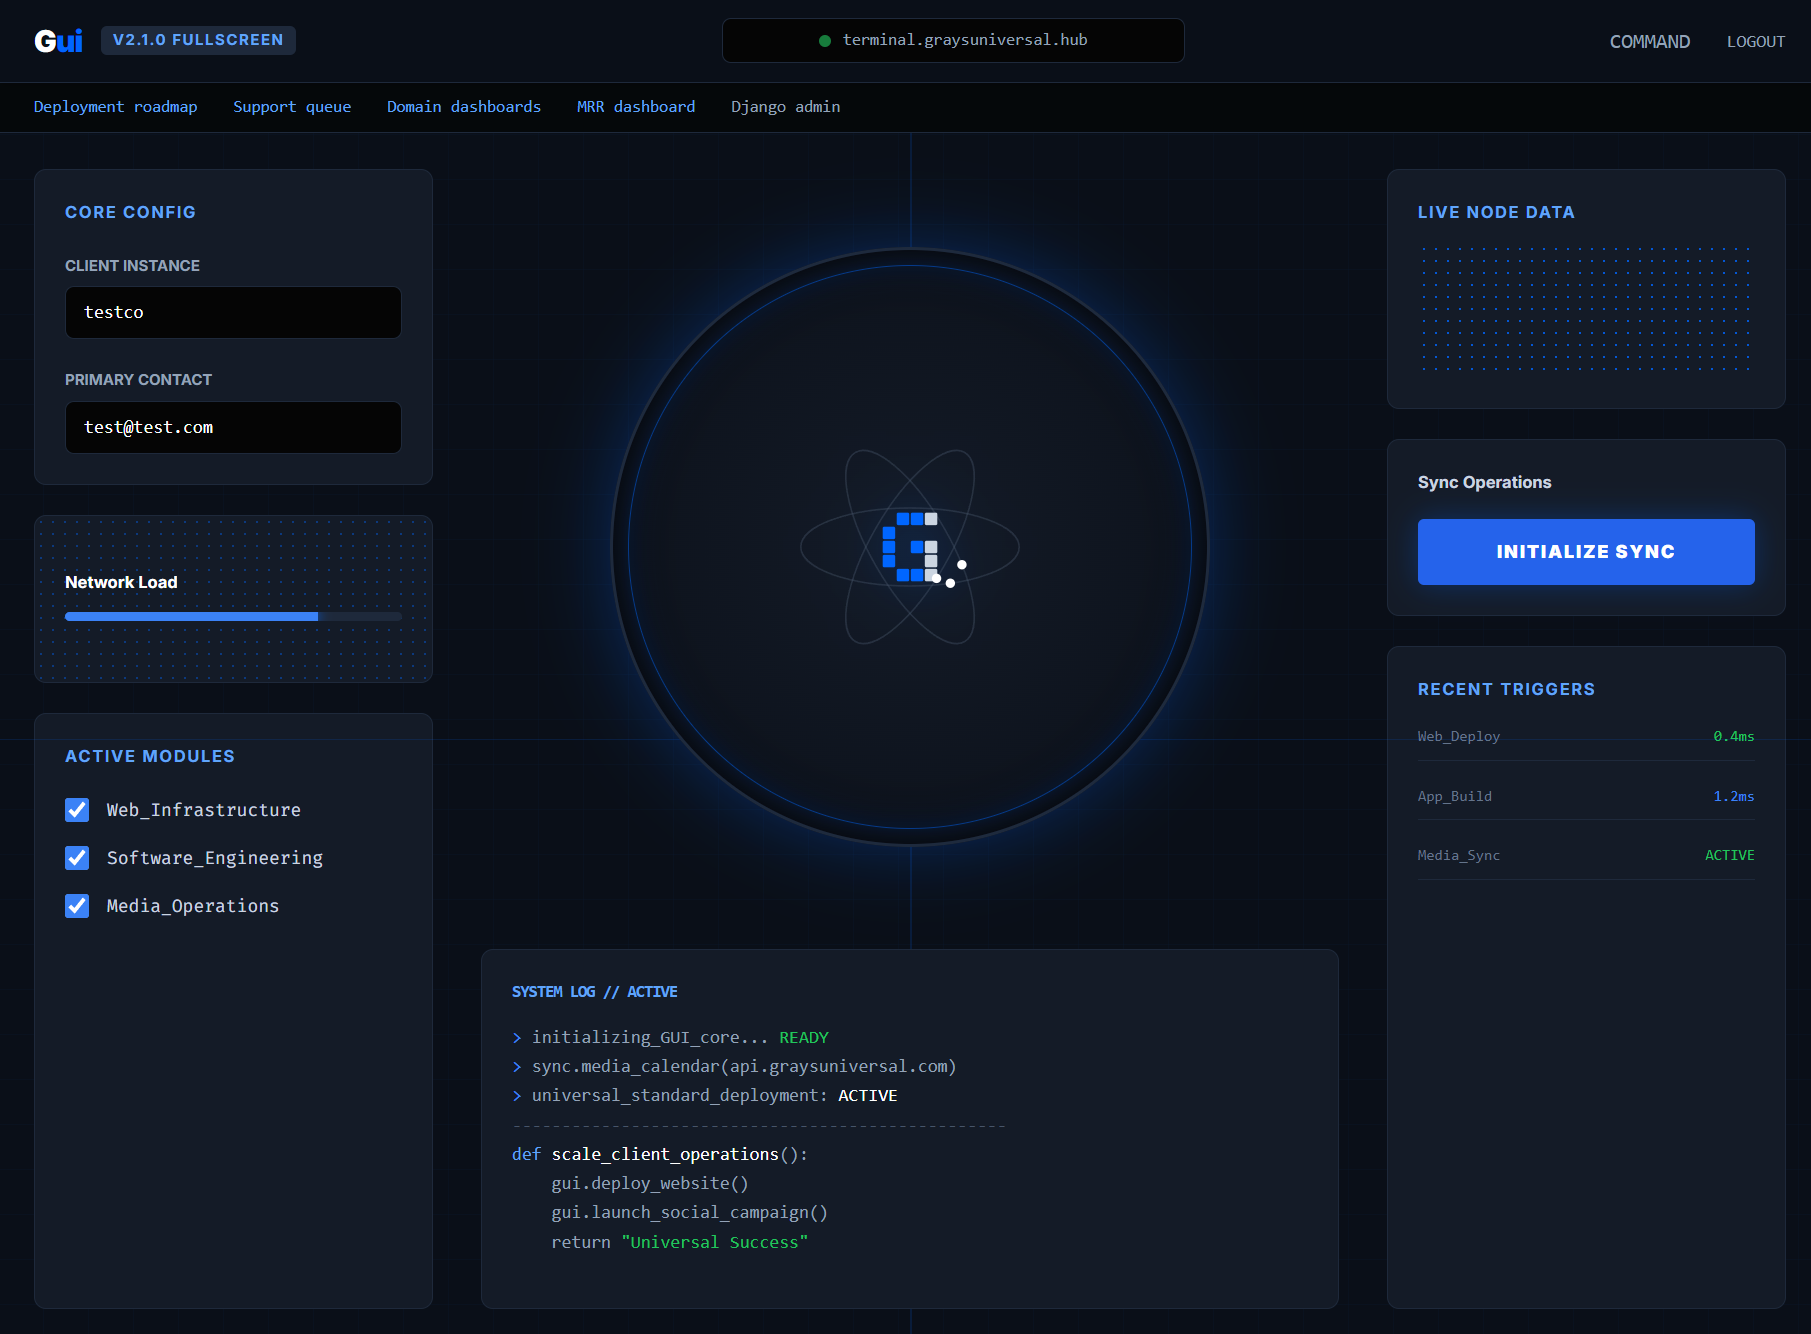This screenshot has height=1334, width=1811.
Task: Click the green READY status in log
Action: [804, 1038]
